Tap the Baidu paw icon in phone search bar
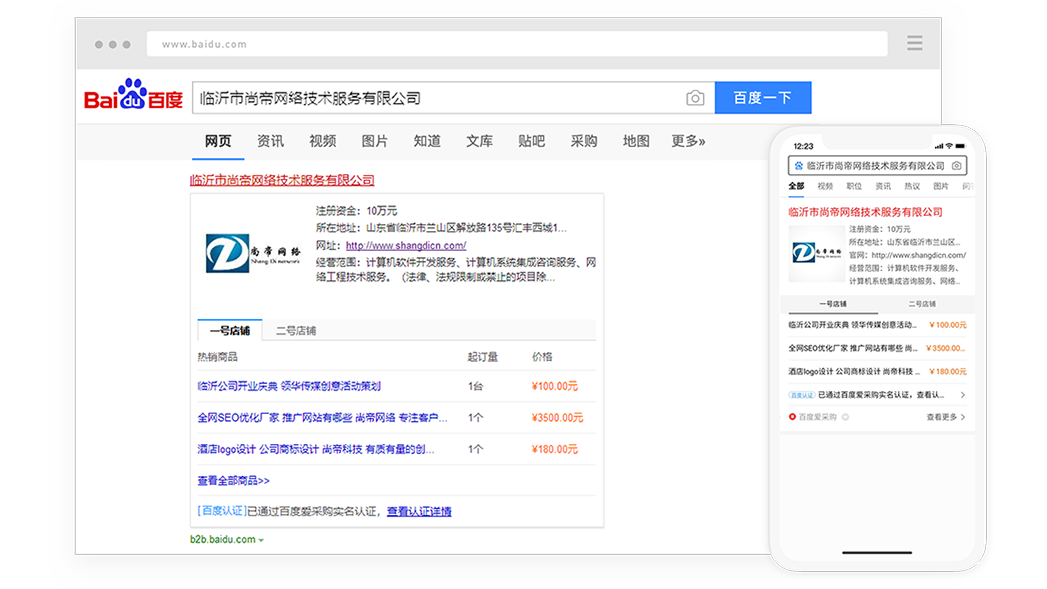Viewport: 1047px width, 589px height. point(798,166)
